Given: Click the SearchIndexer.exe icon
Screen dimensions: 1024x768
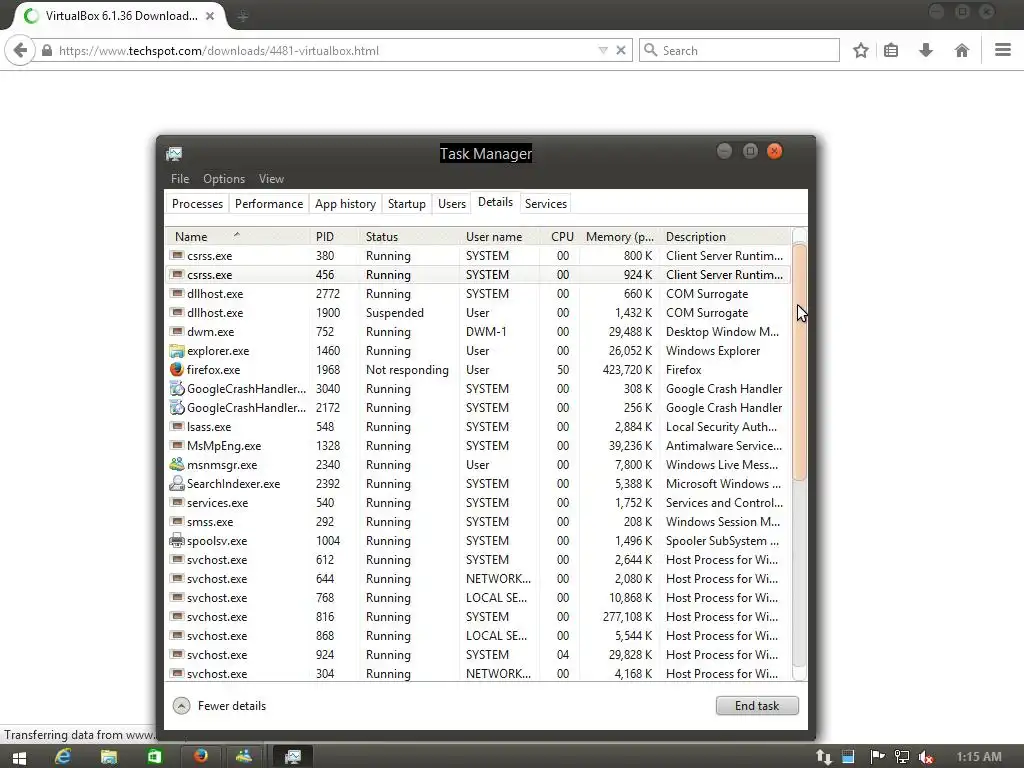Looking at the screenshot, I should point(176,483).
